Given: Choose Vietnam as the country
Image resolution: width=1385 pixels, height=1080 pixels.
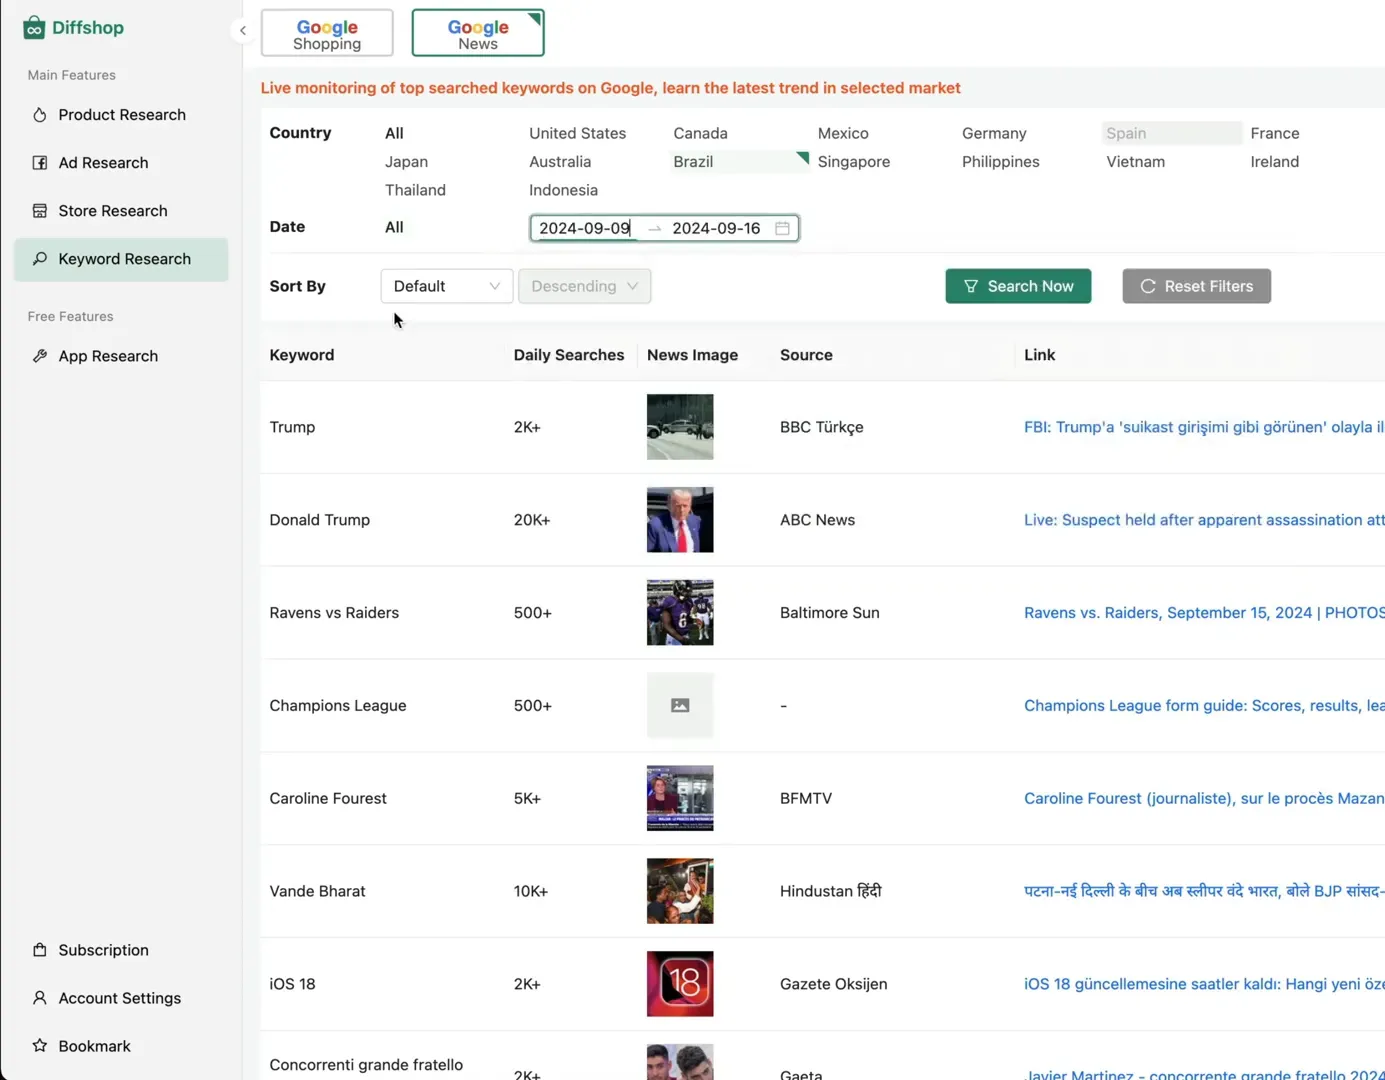Looking at the screenshot, I should tap(1135, 161).
